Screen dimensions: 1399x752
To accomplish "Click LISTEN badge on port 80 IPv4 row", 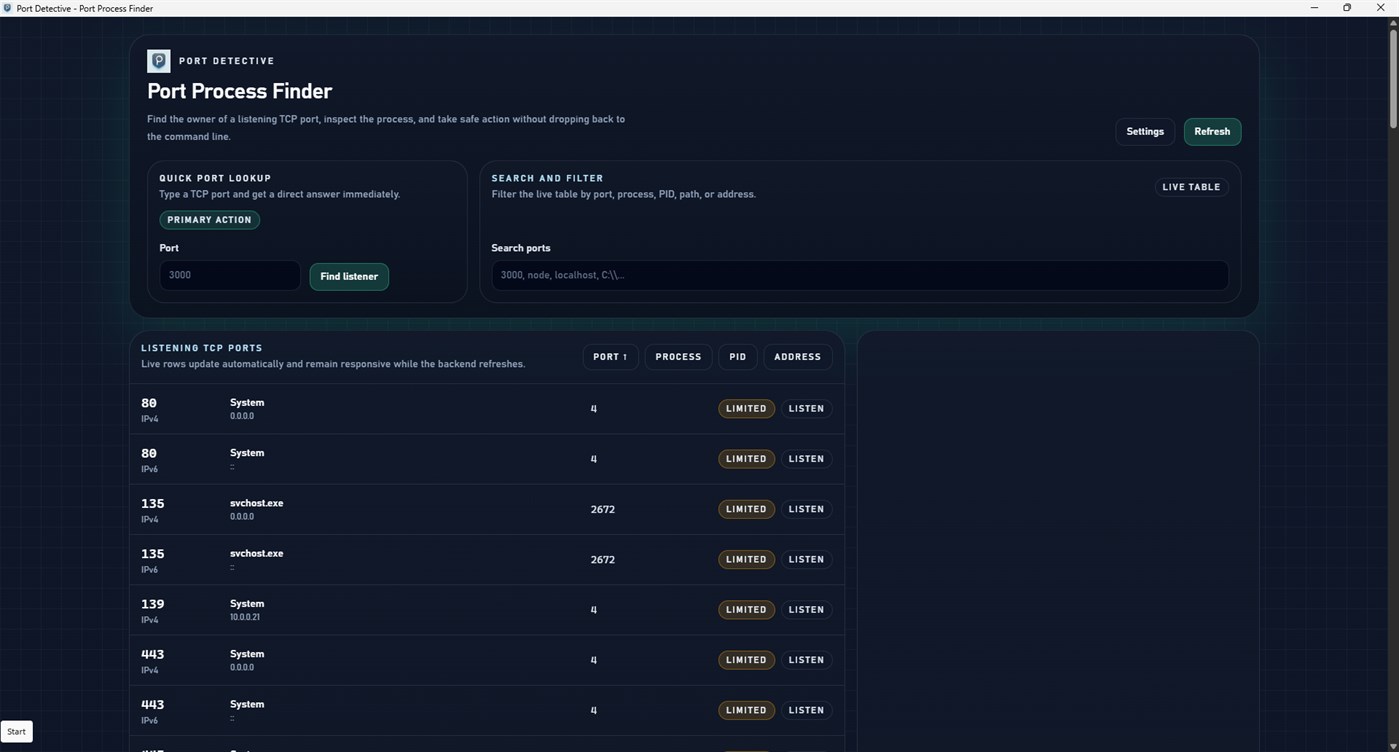I will 806,409.
